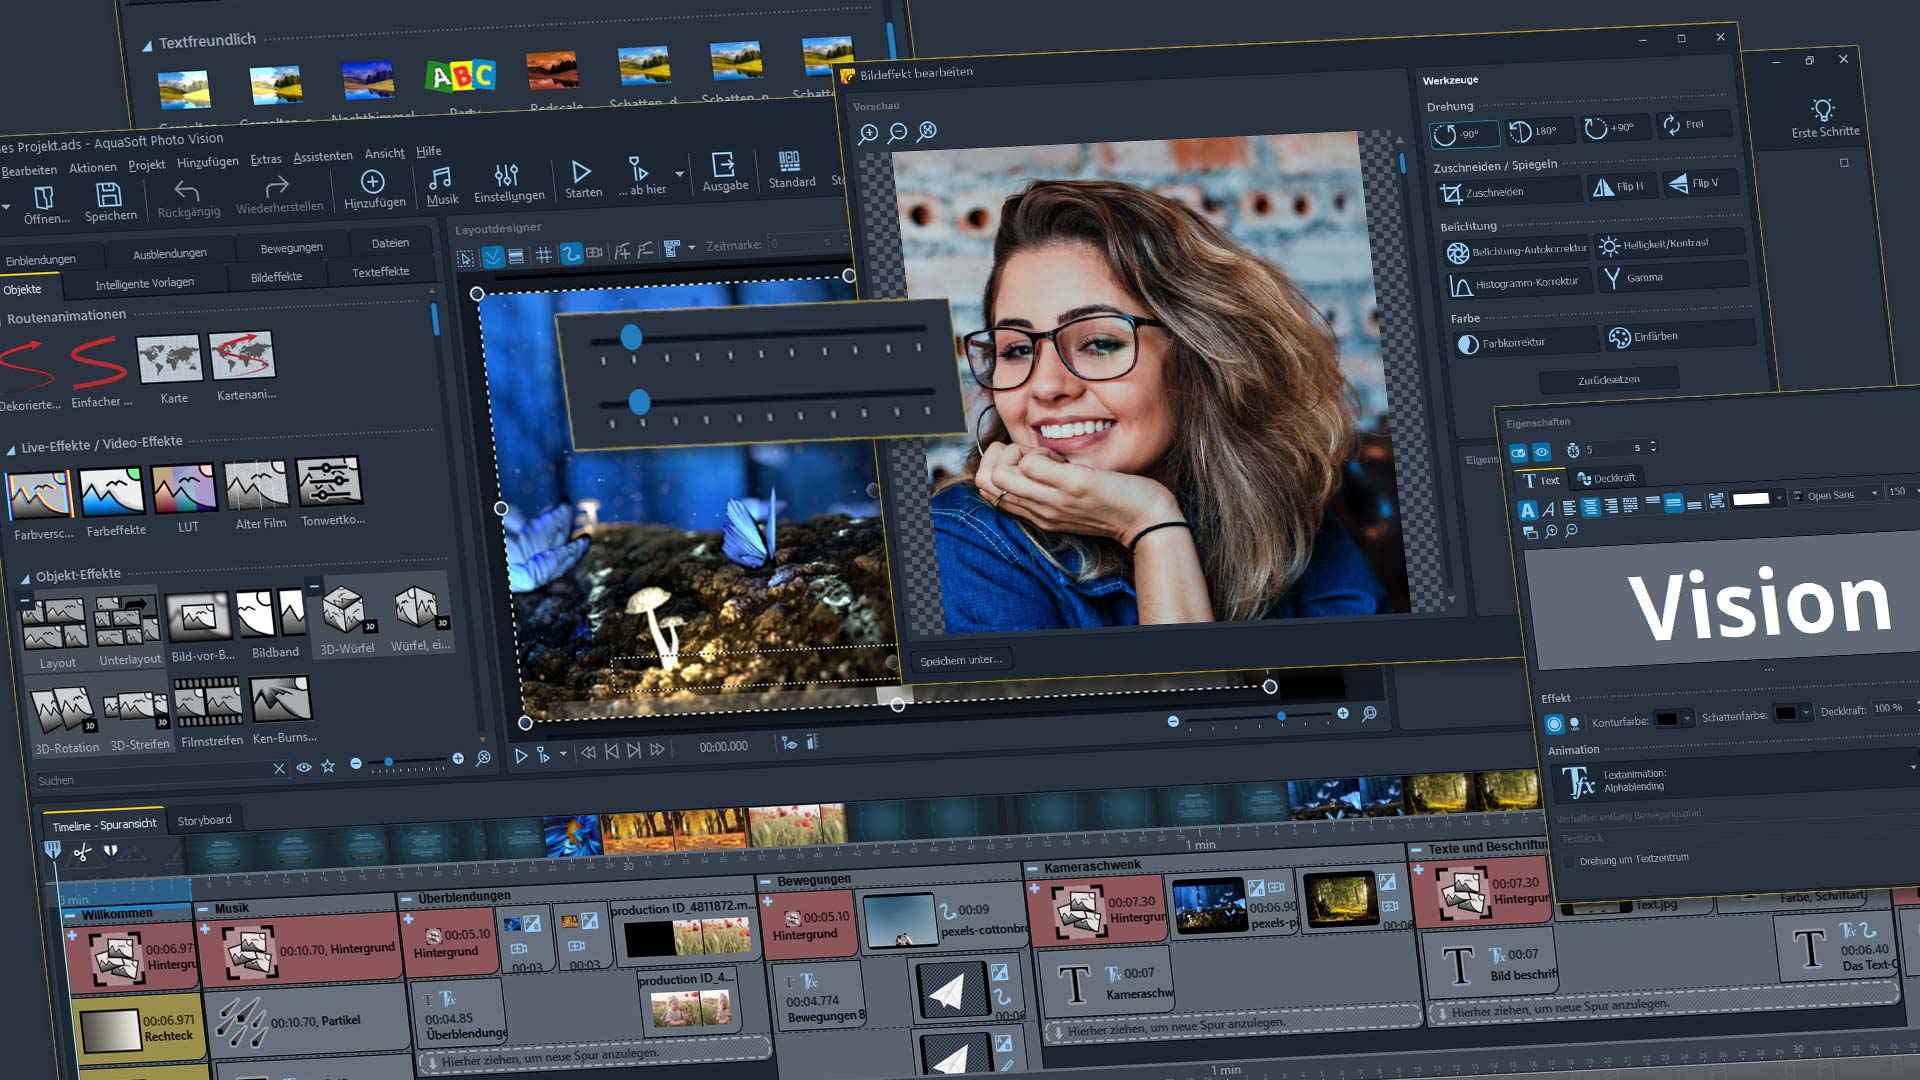Collapse the Kameraschwenk chapter in timeline
The image size is (1920, 1080).
pos(1032,870)
